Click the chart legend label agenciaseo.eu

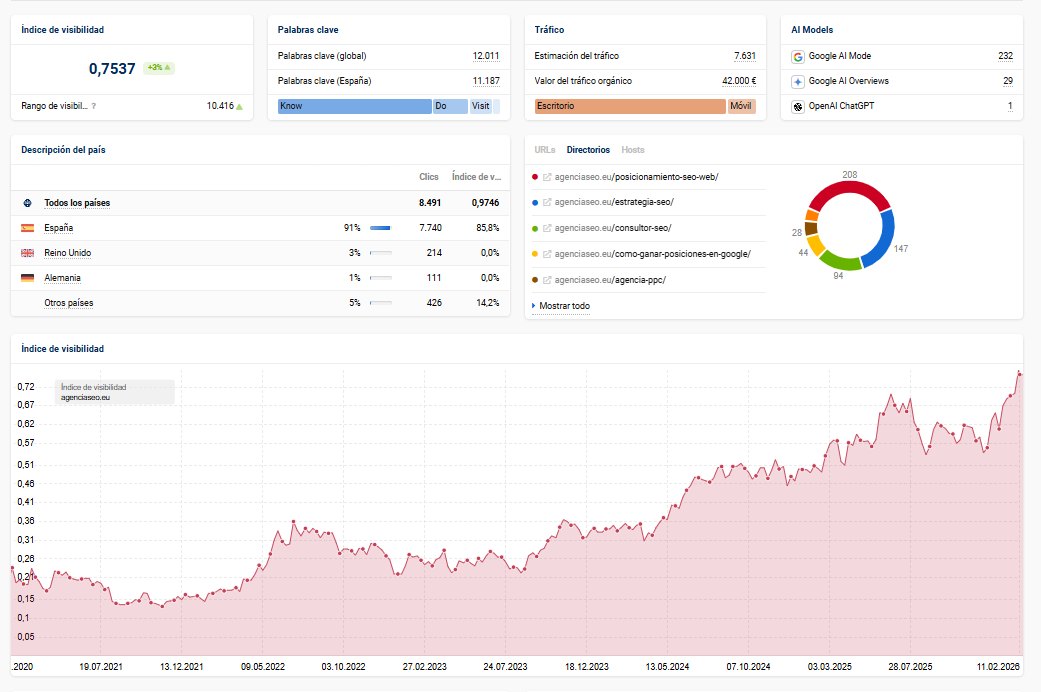point(85,397)
